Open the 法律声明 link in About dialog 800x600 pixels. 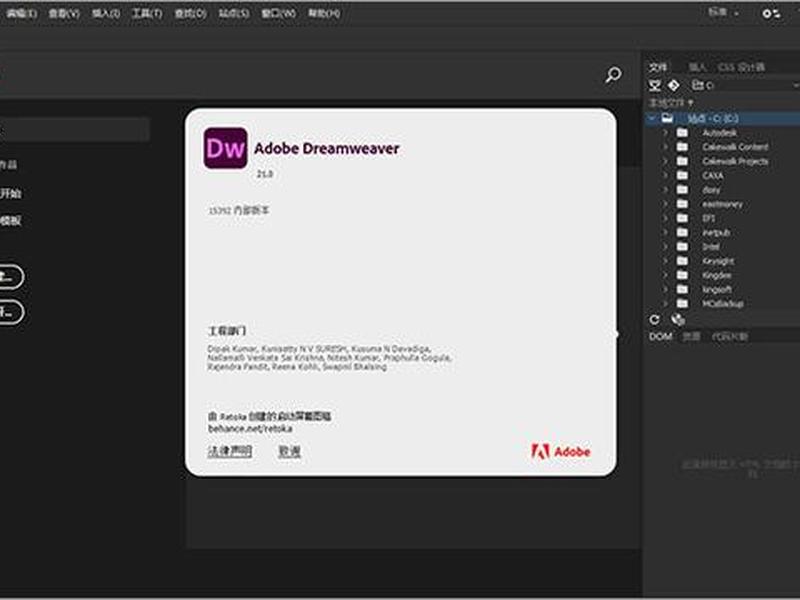[x=230, y=451]
